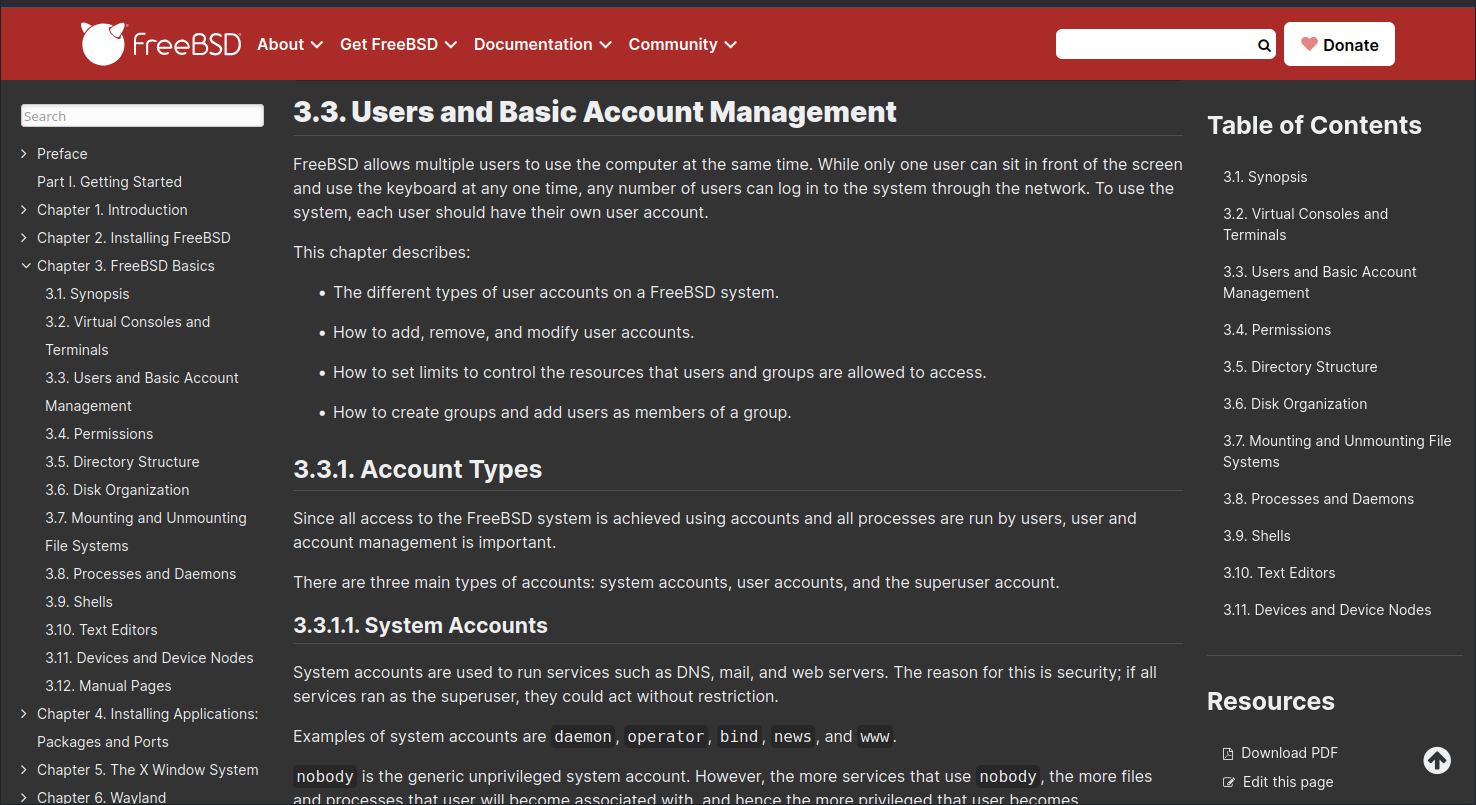Go to 3.9. Shells in Table of Contents
The image size is (1476, 805).
pos(1257,536)
